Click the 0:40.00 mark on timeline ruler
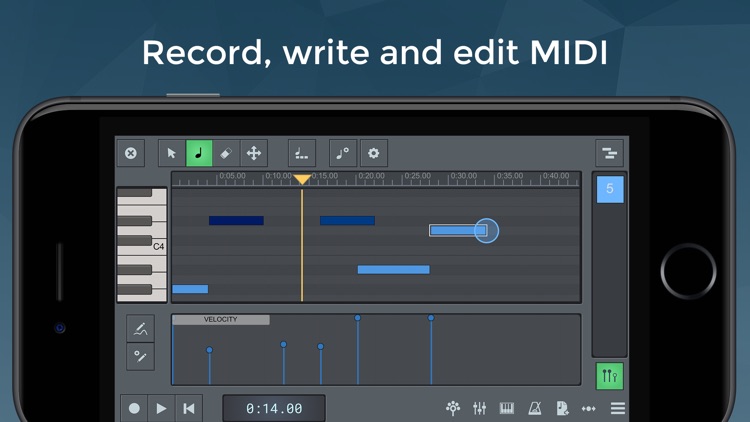750x422 pixels. pos(556,176)
